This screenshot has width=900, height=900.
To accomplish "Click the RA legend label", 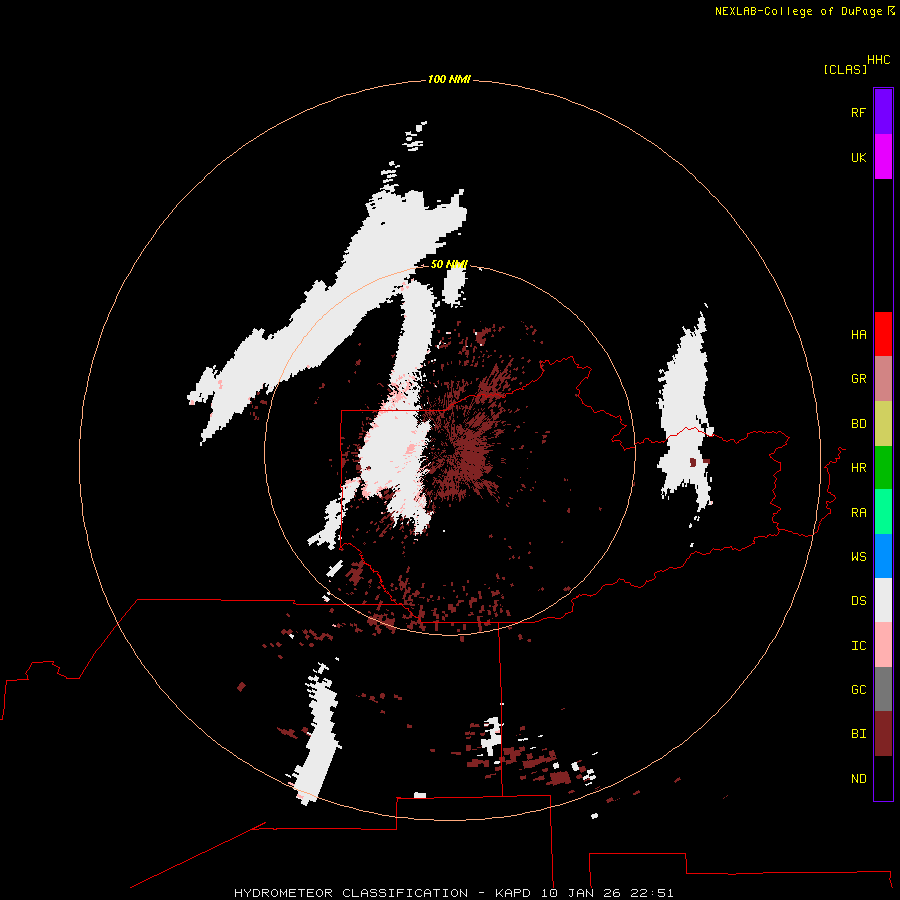I will (859, 513).
